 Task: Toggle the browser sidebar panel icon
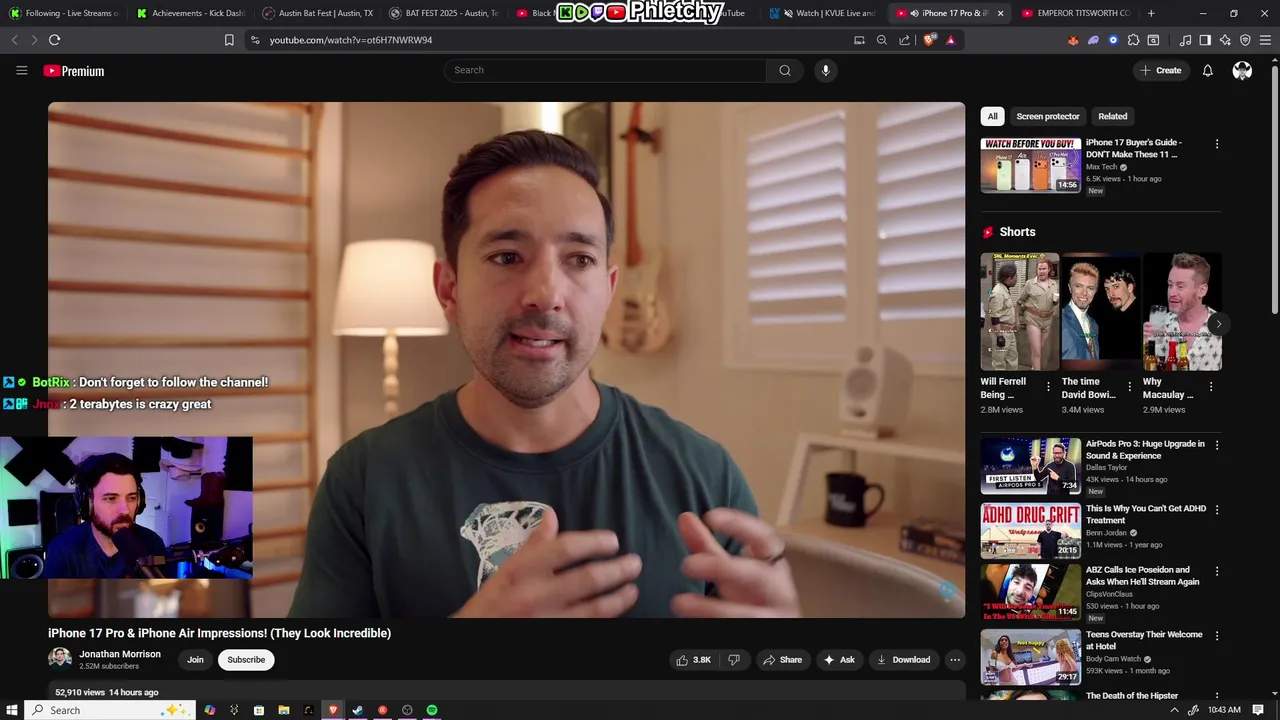click(1205, 40)
